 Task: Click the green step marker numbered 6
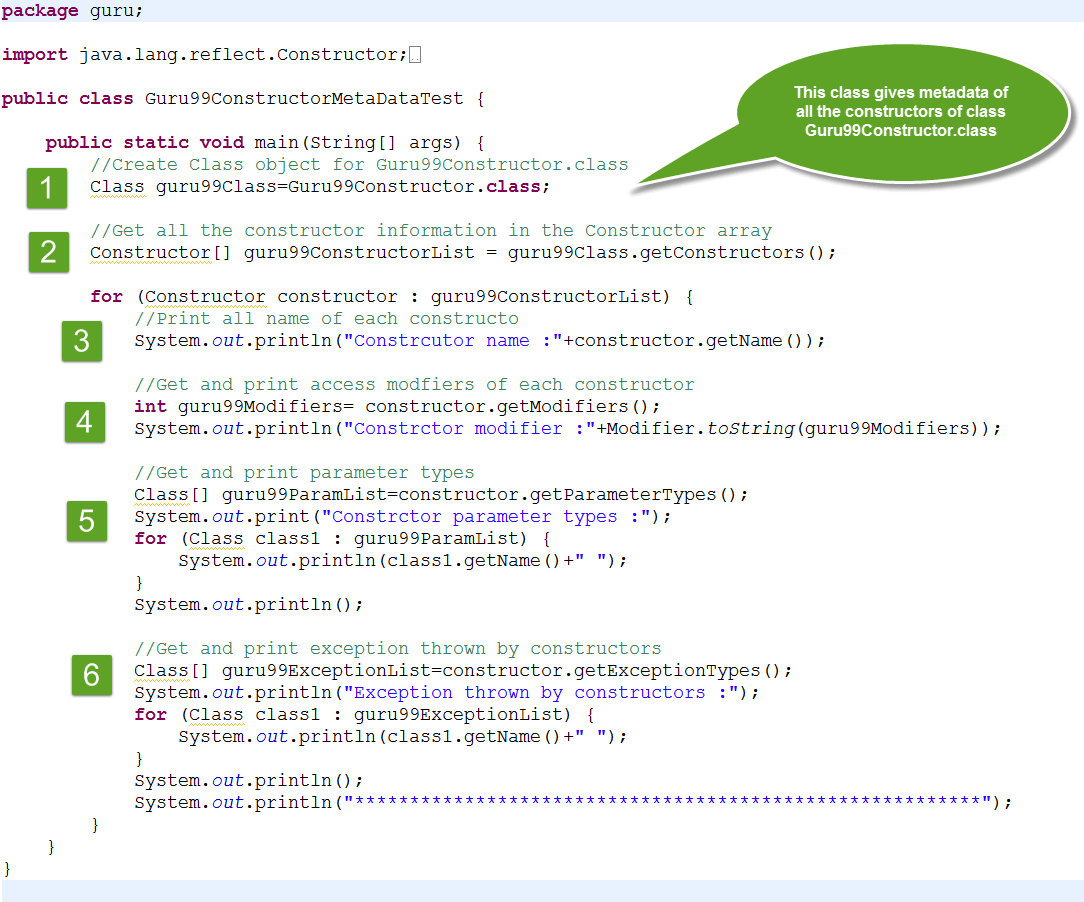pos(91,676)
